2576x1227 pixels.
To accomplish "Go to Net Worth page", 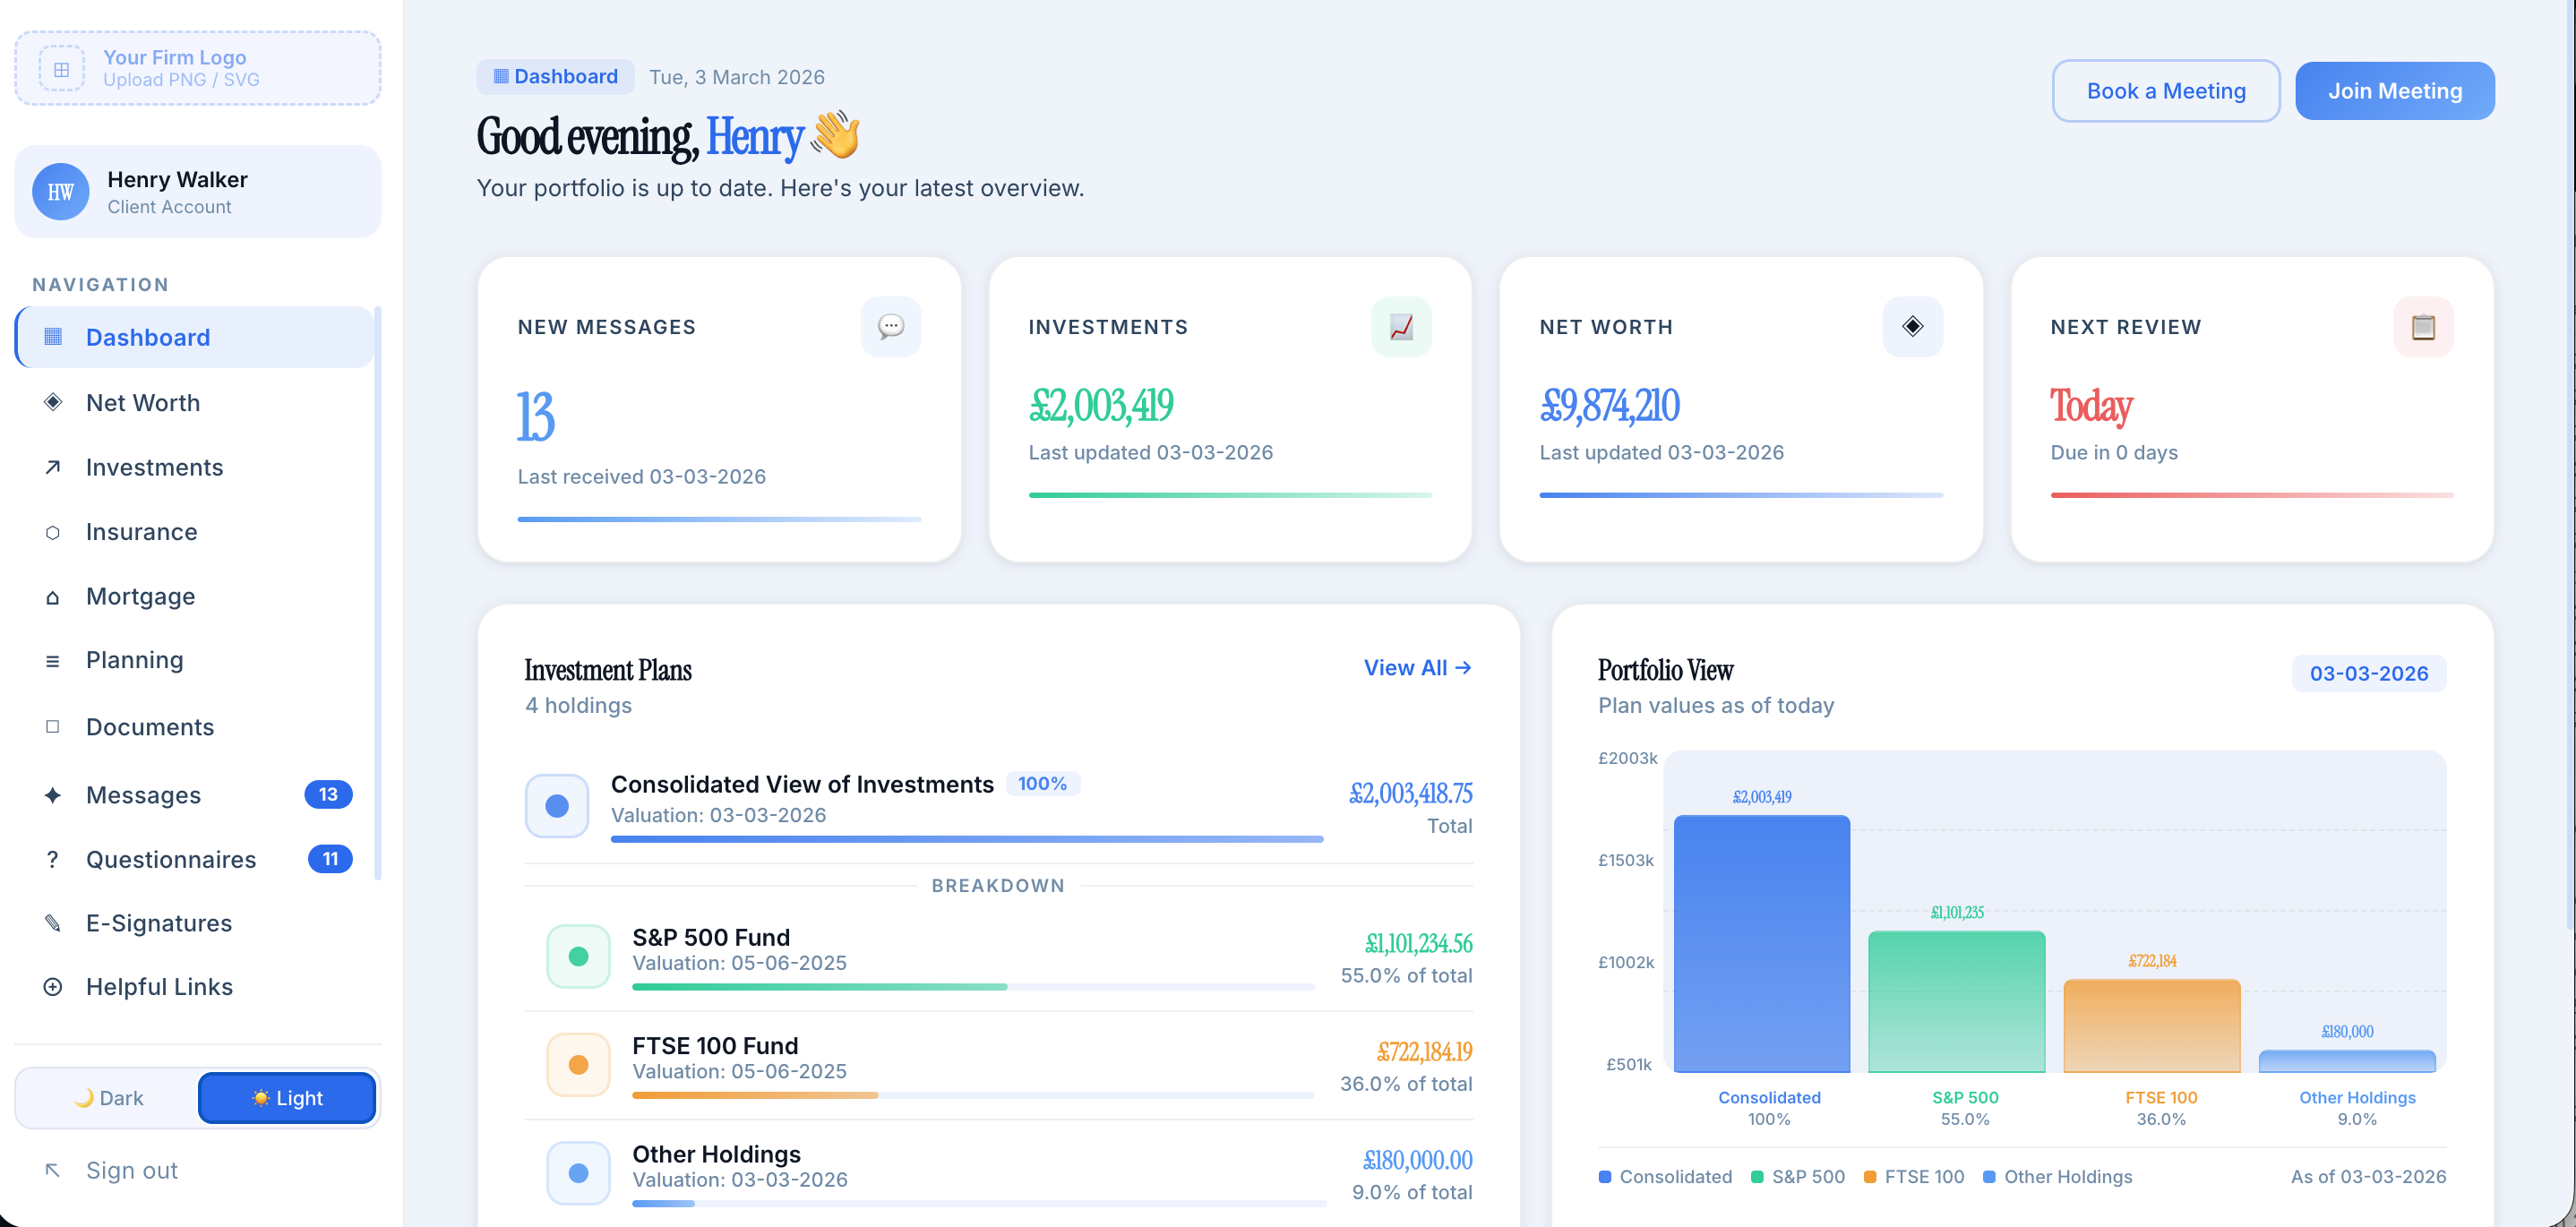I will click(x=195, y=402).
